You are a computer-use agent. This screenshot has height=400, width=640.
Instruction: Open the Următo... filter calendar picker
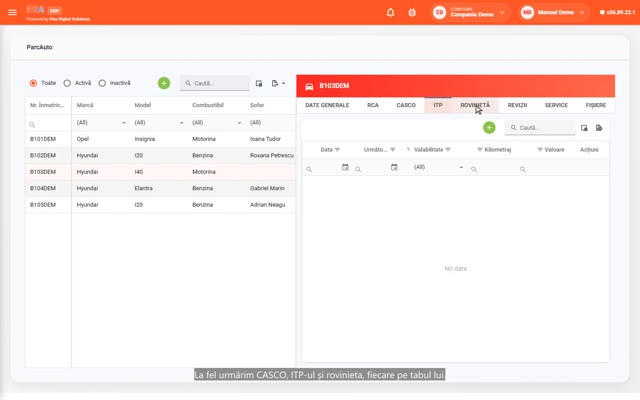pyautogui.click(x=394, y=167)
